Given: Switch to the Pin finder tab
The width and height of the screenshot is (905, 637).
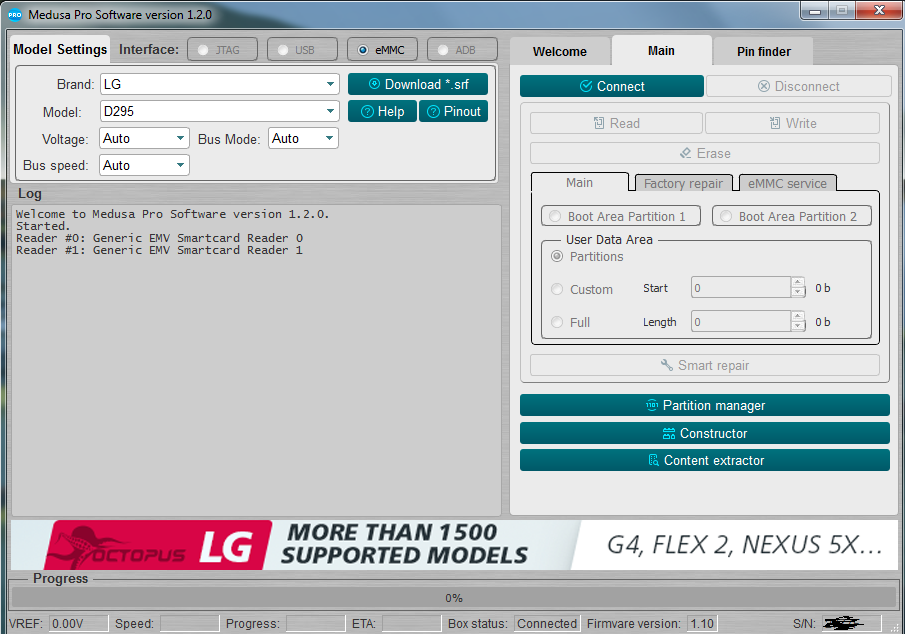Looking at the screenshot, I should [764, 51].
